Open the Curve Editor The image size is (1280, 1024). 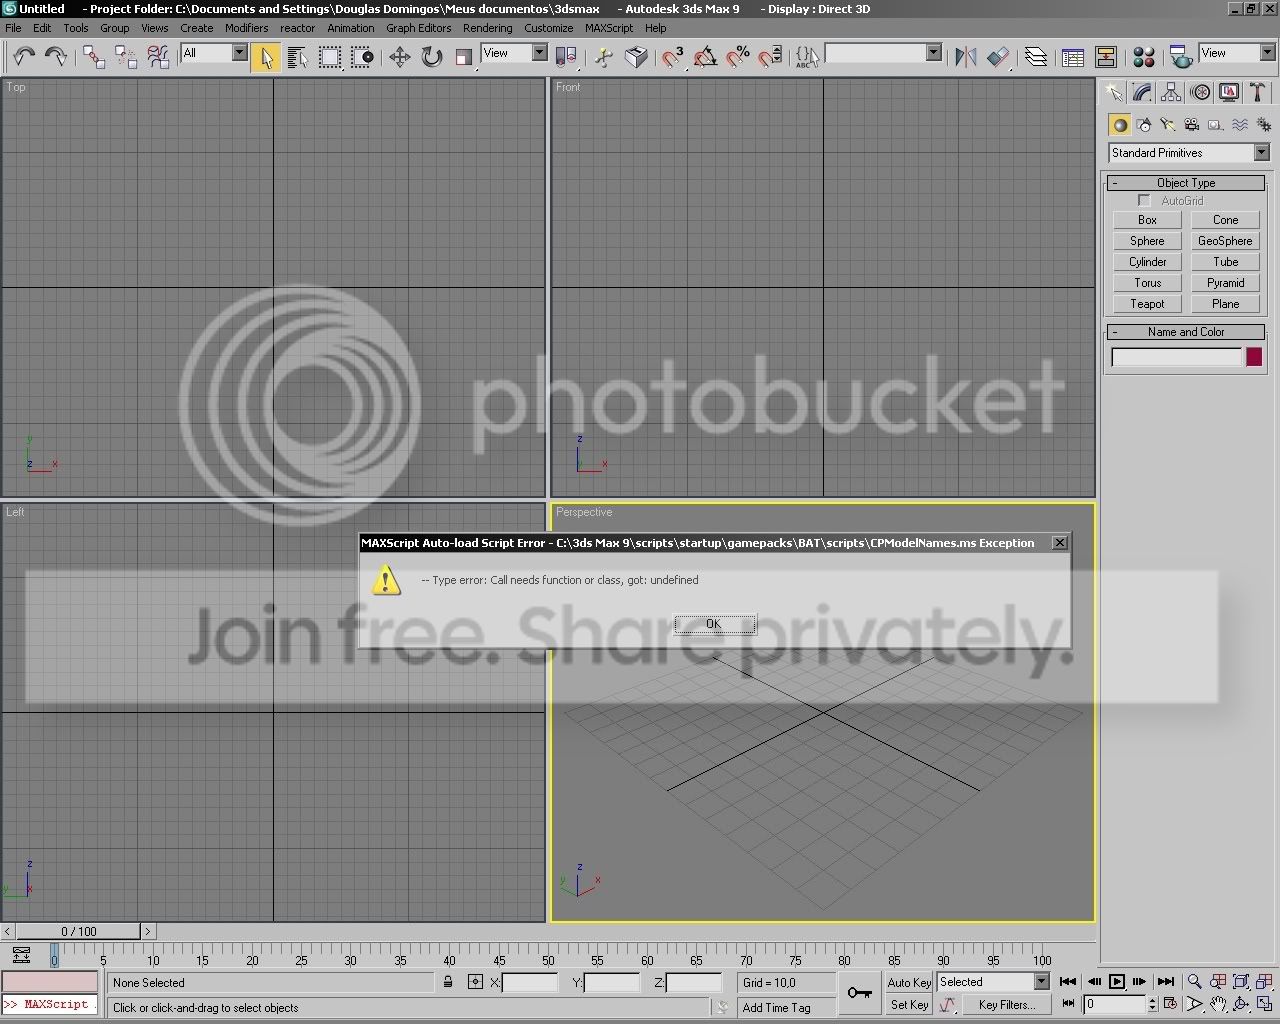click(1073, 57)
